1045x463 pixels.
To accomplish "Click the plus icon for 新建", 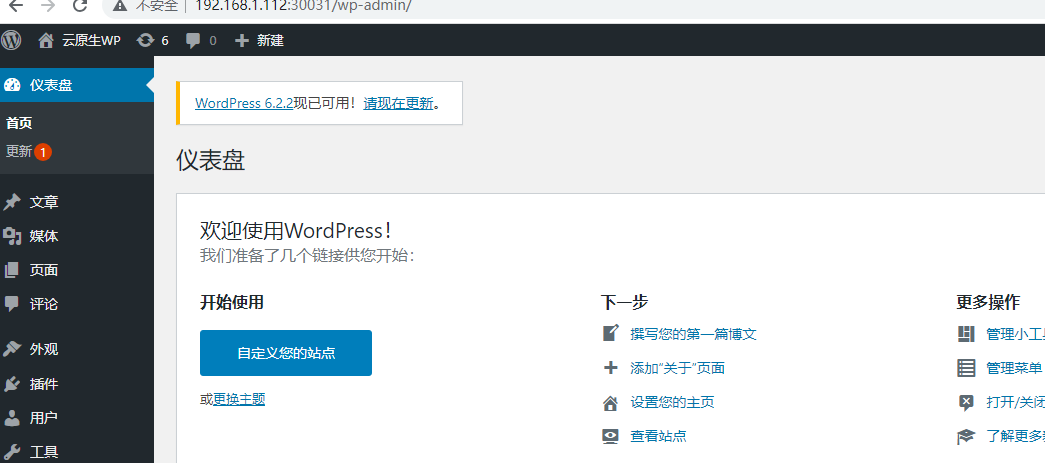I will click(242, 41).
